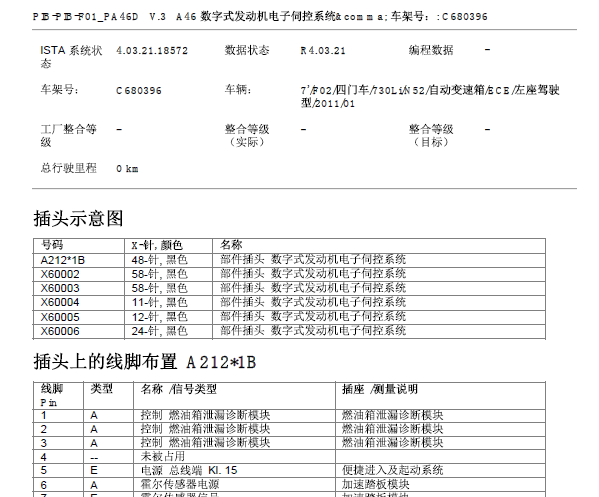This screenshot has height=497, width=599.
Task: Select the heading 插头示意图
Action: [x=78, y=219]
